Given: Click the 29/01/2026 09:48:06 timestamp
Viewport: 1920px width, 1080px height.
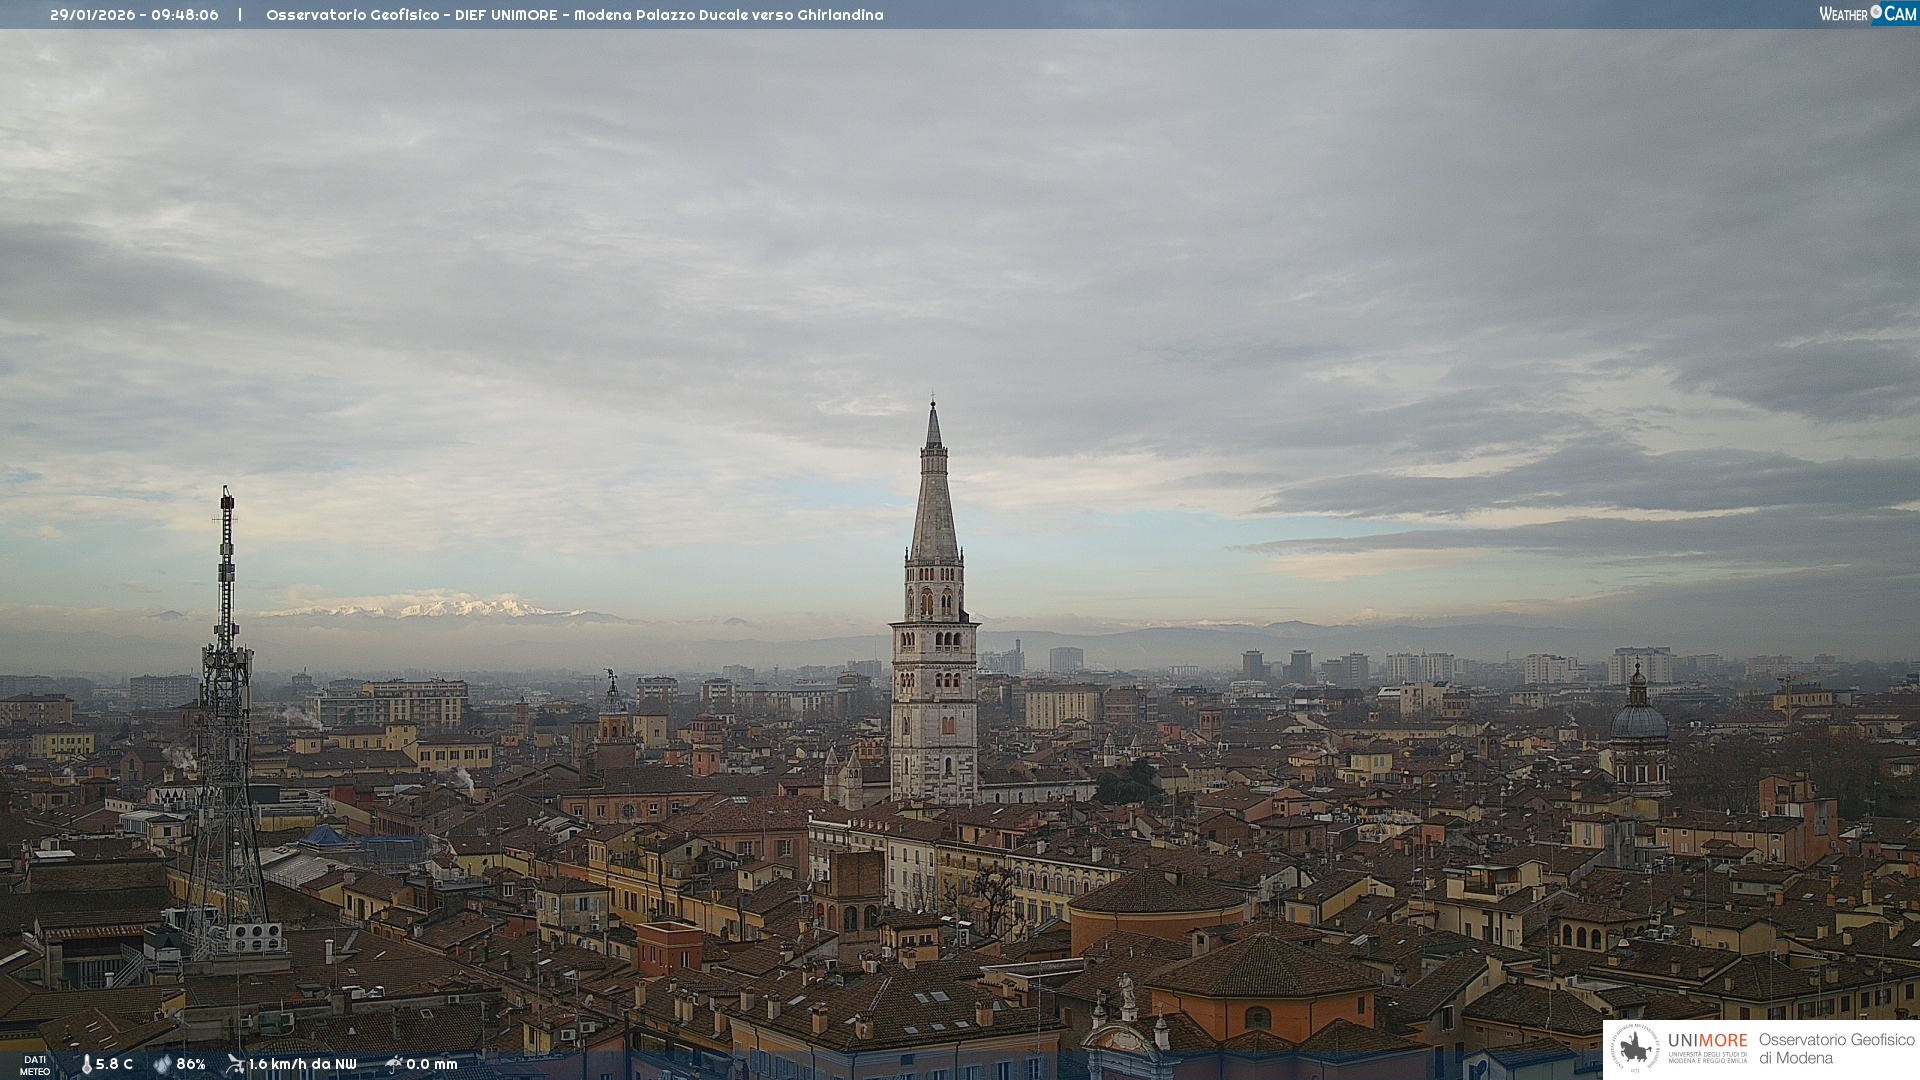Looking at the screenshot, I should click(134, 15).
